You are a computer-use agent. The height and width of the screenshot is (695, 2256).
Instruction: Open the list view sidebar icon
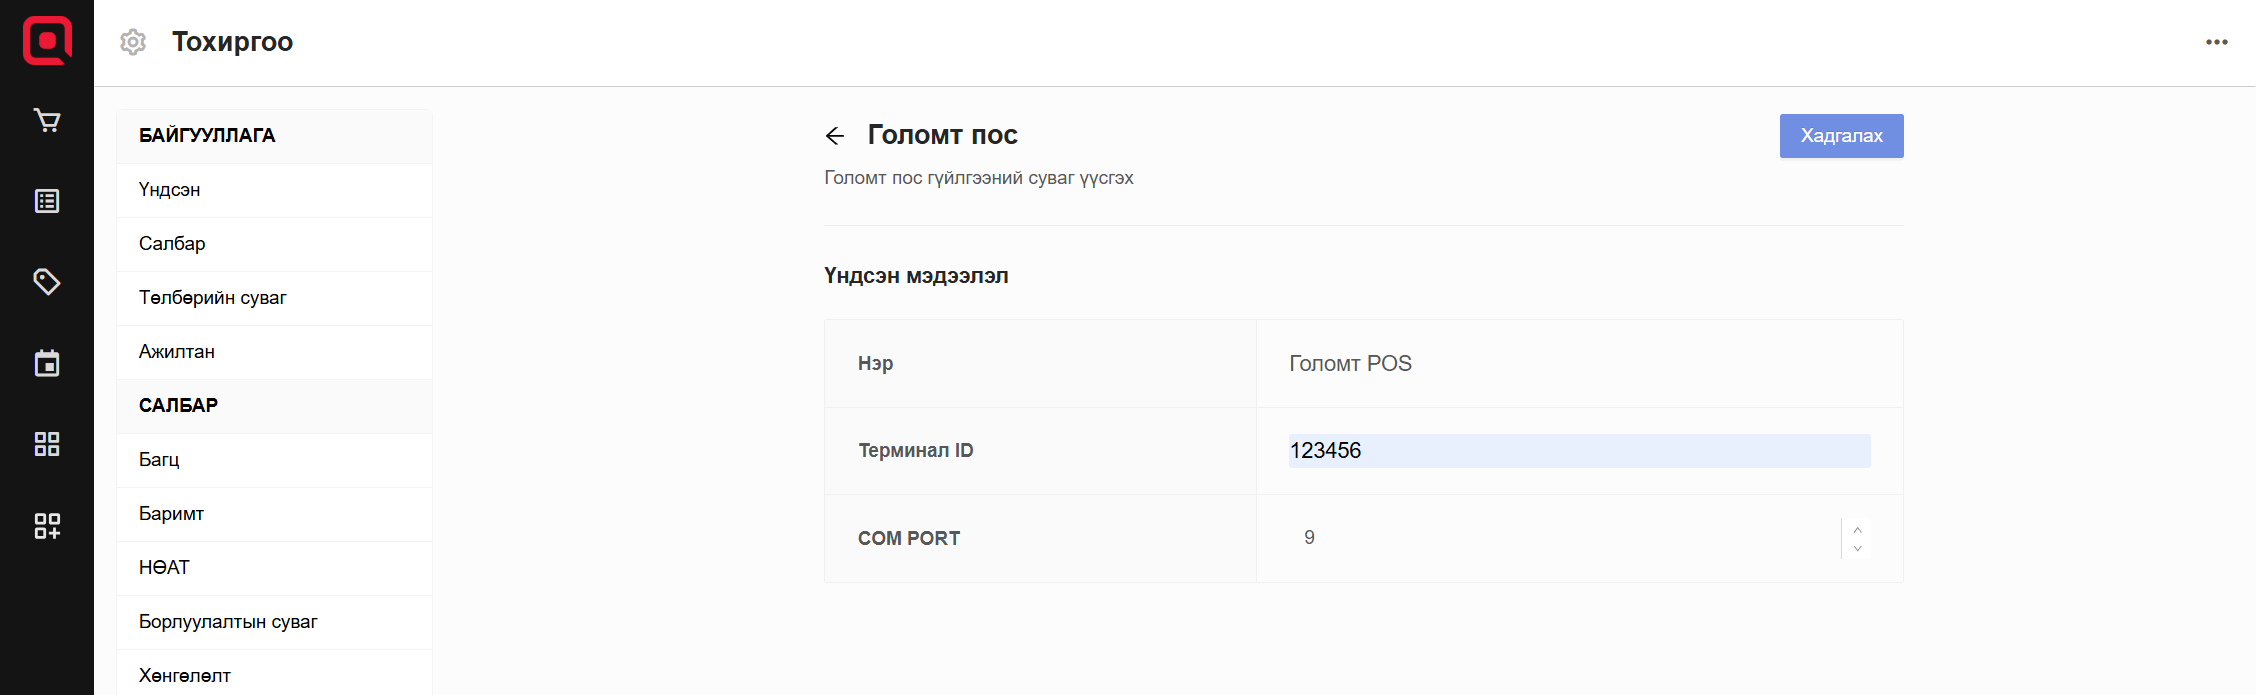[x=47, y=201]
